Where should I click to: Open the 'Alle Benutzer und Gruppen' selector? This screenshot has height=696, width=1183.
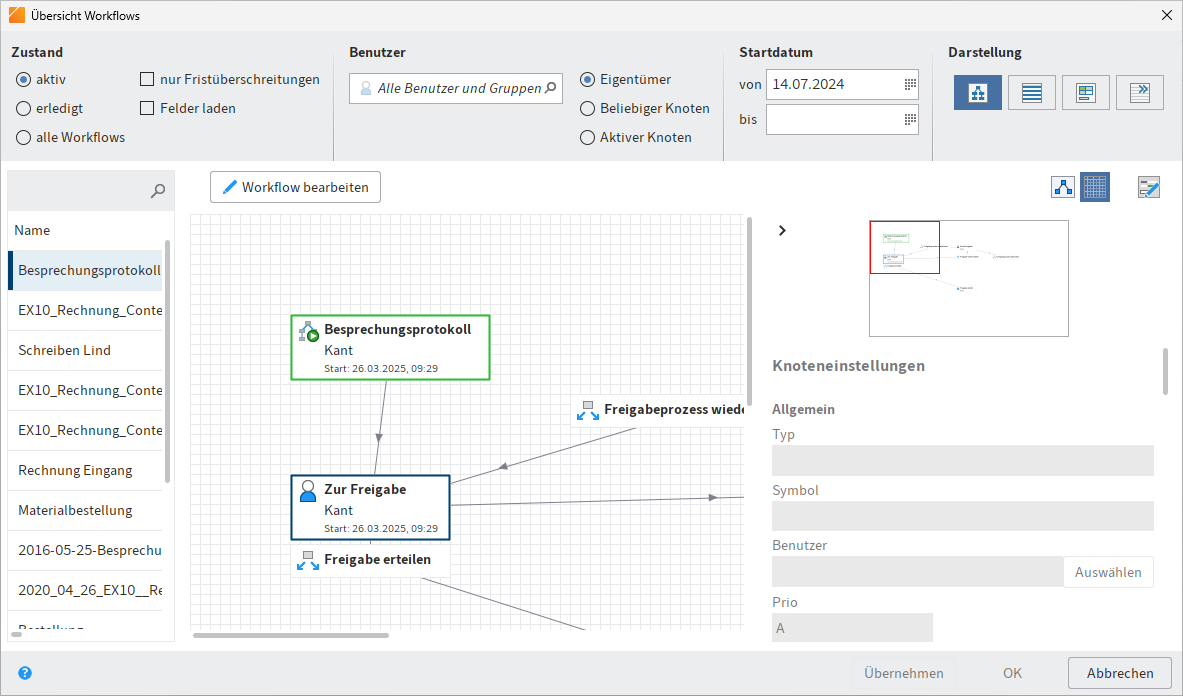click(x=455, y=88)
